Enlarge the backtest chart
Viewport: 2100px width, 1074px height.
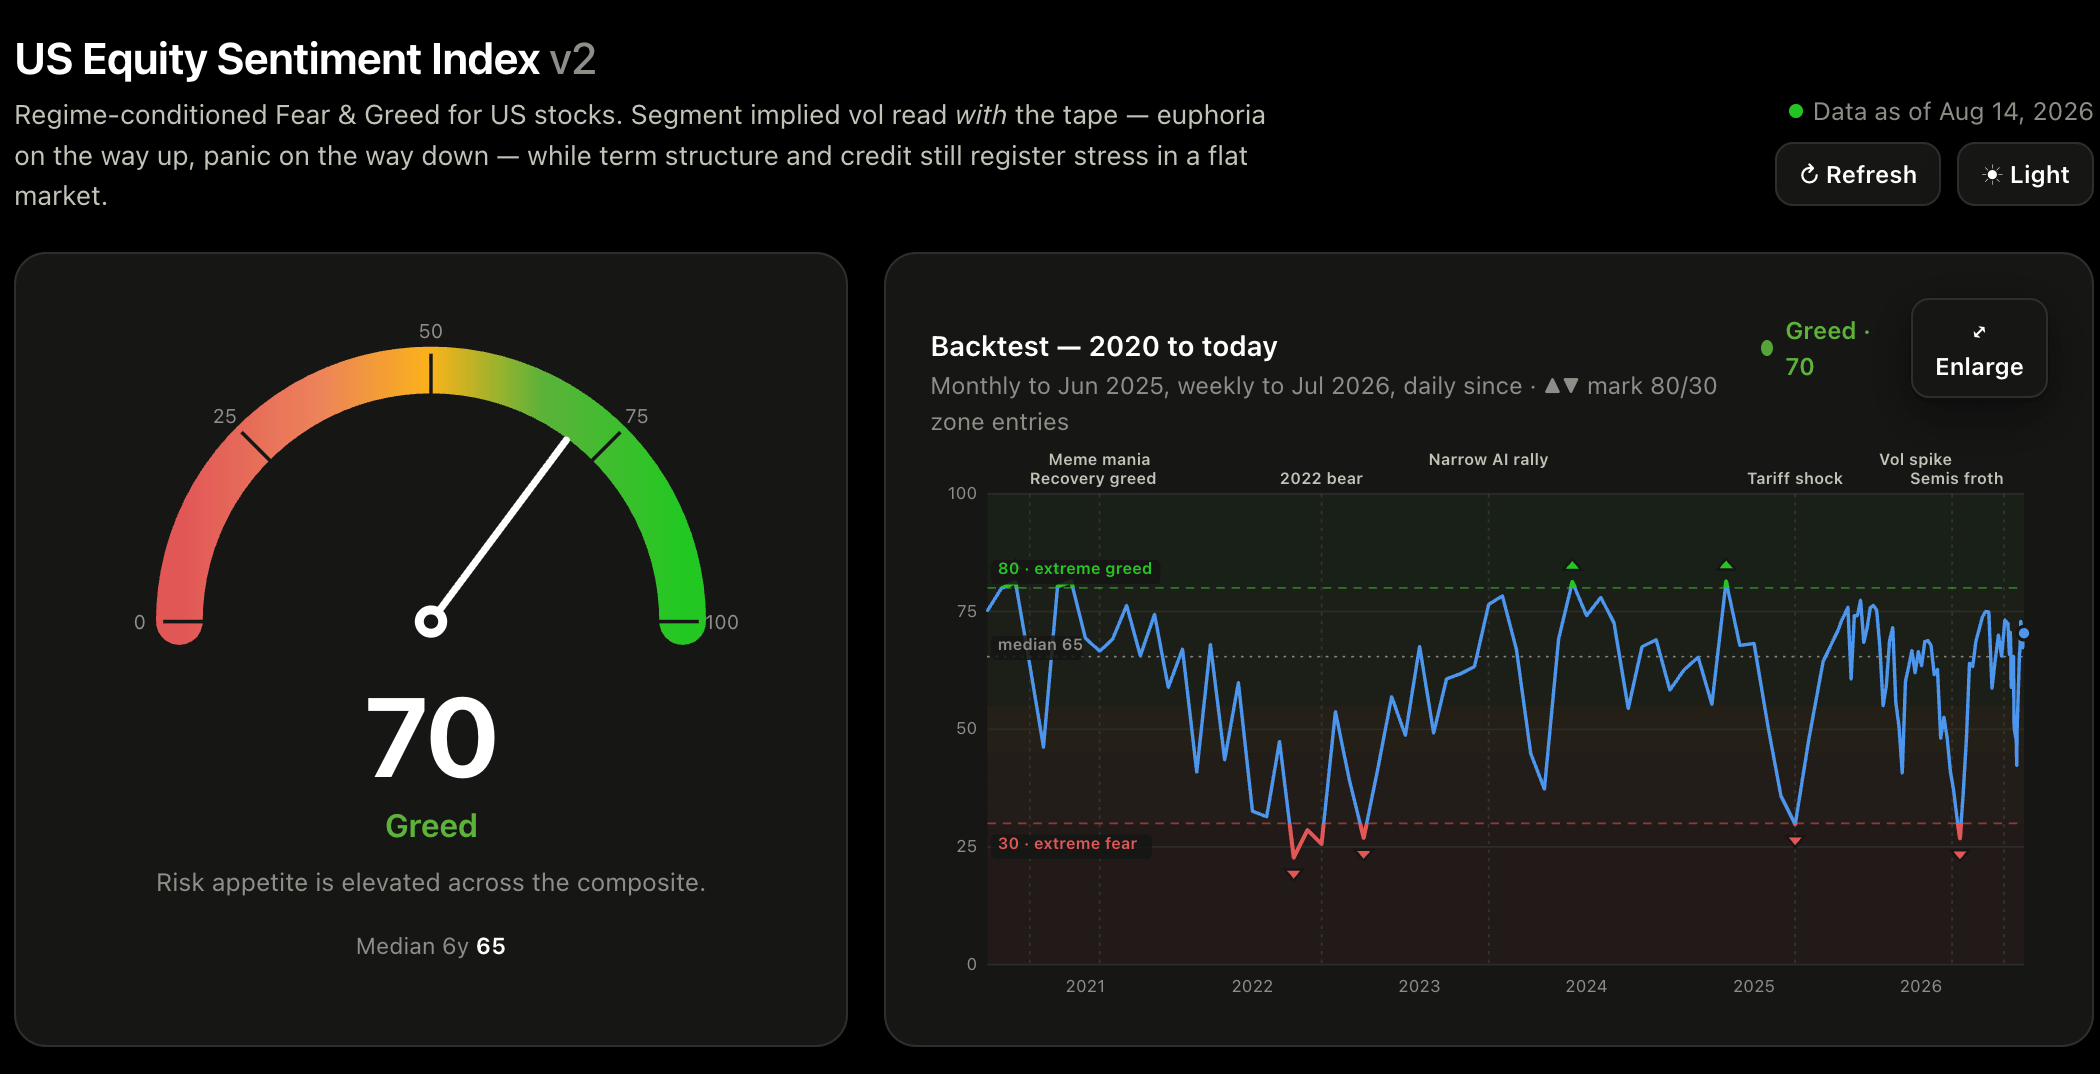point(1978,348)
